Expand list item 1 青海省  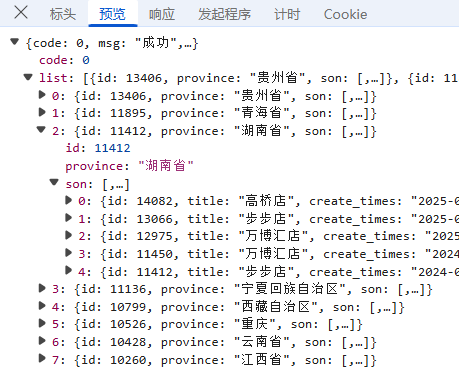coord(42,113)
